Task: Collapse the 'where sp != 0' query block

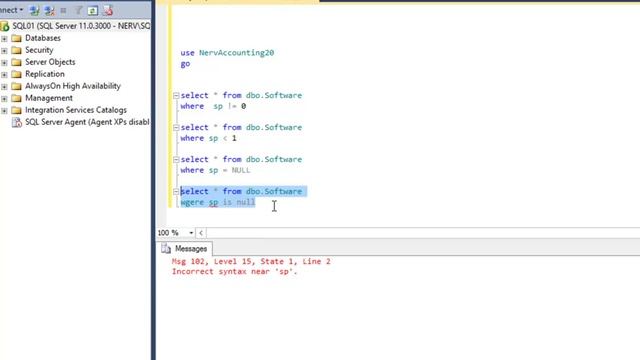Action: click(176, 96)
